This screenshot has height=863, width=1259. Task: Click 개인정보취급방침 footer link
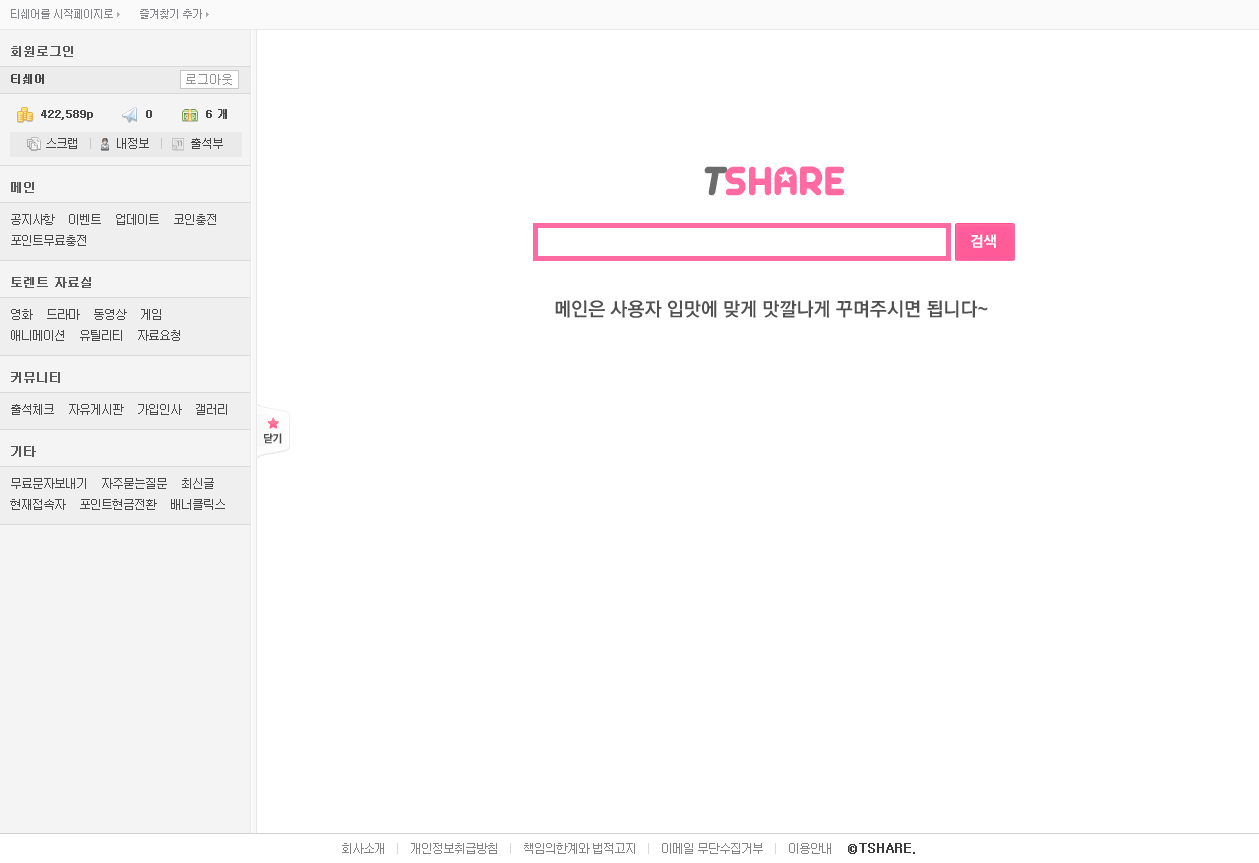(454, 849)
